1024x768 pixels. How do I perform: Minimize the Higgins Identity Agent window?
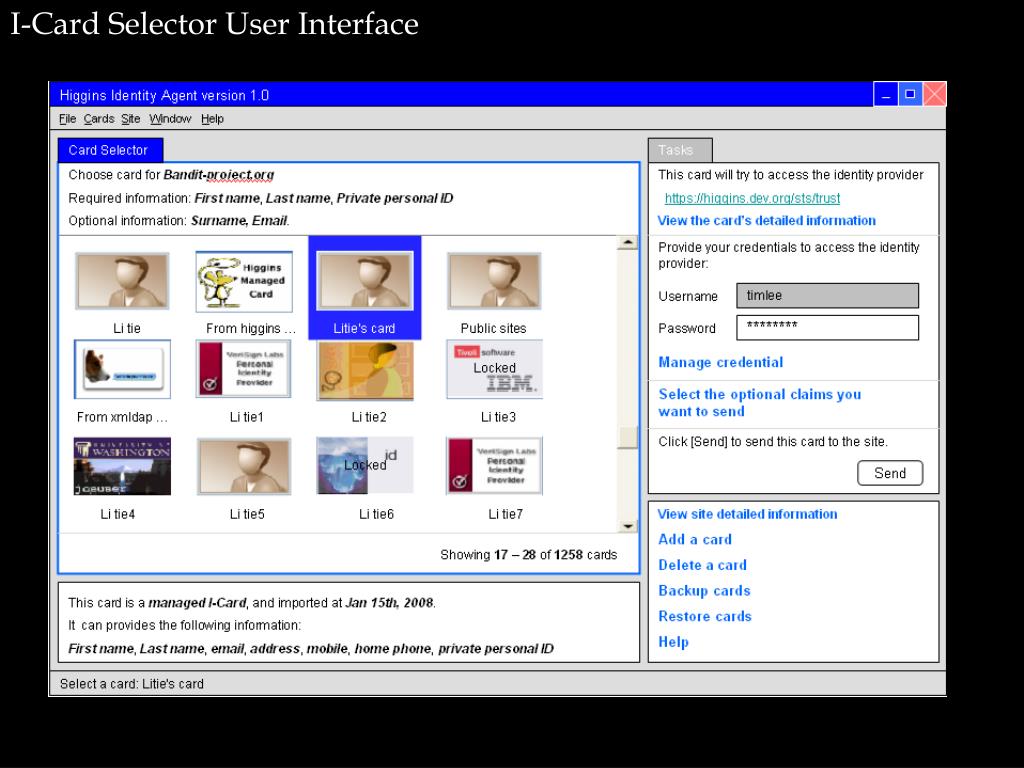(x=886, y=95)
